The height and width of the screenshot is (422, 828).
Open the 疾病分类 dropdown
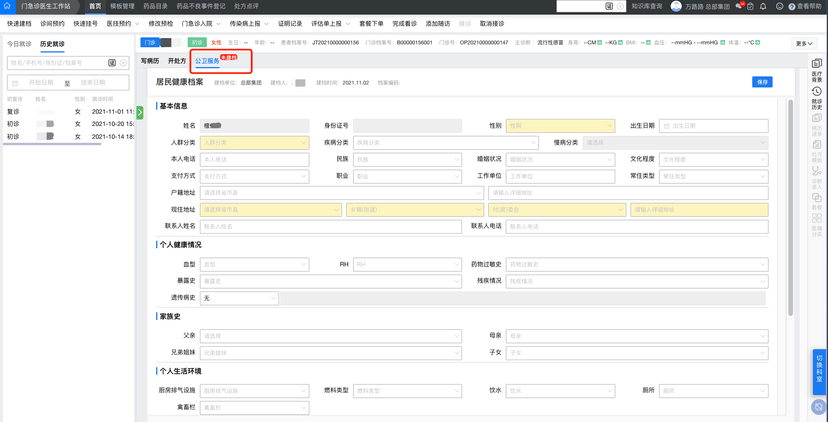[446, 143]
